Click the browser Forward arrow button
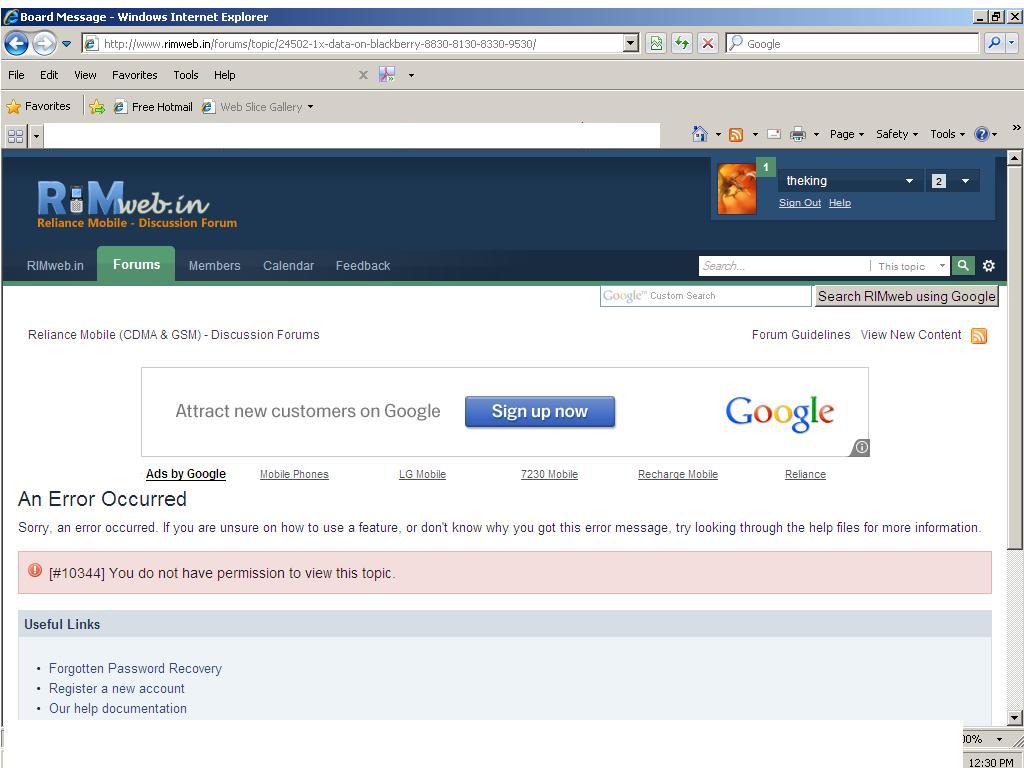1024x768 pixels. click(x=44, y=44)
